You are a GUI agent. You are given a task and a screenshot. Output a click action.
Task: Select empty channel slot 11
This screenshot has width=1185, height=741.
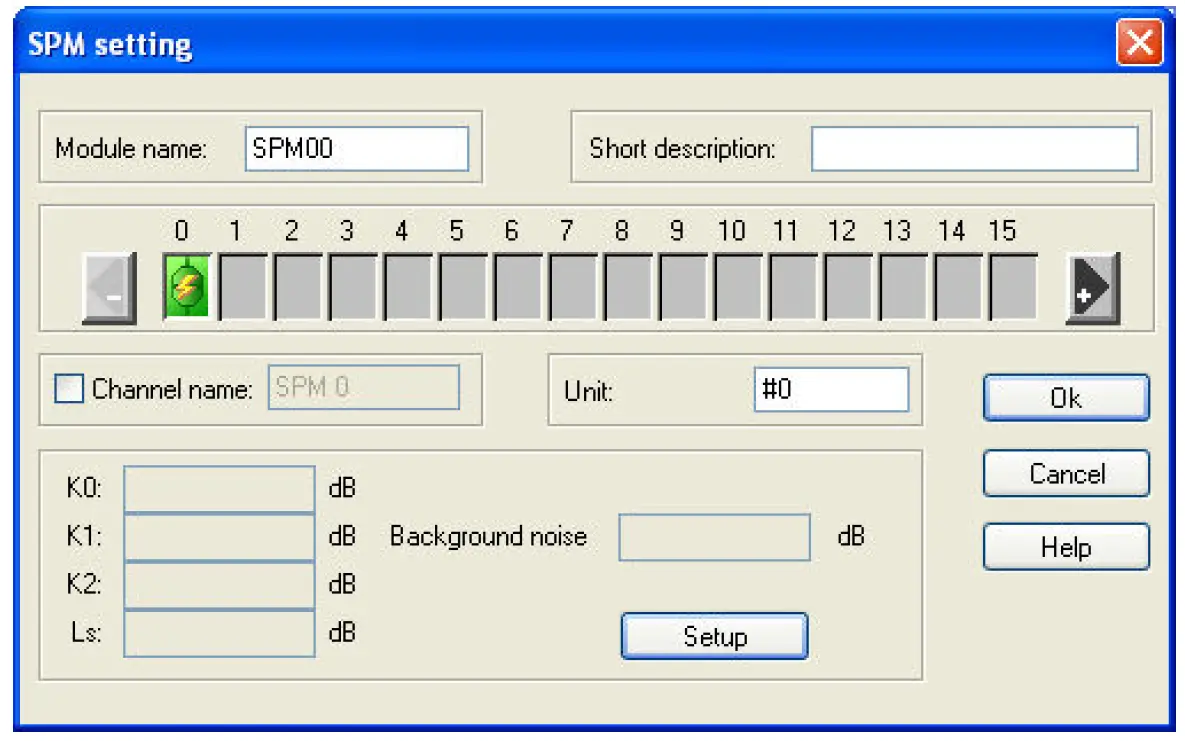click(x=794, y=287)
